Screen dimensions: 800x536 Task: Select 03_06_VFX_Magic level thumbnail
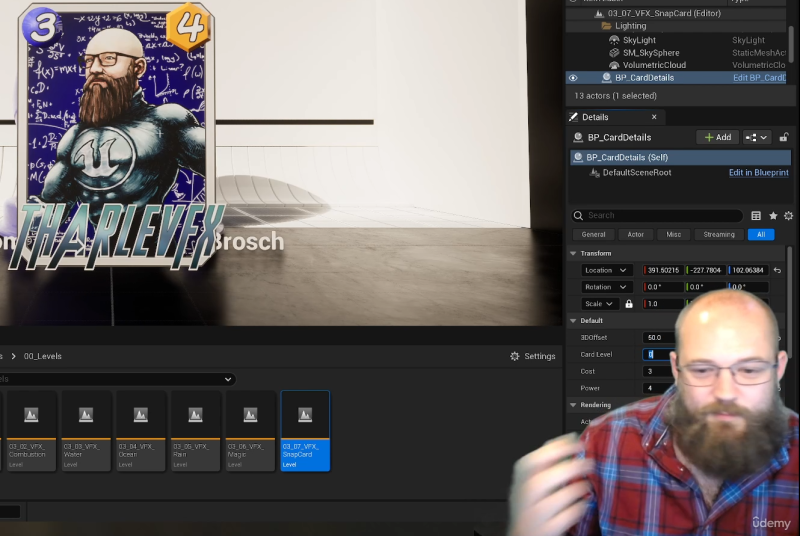(250, 431)
